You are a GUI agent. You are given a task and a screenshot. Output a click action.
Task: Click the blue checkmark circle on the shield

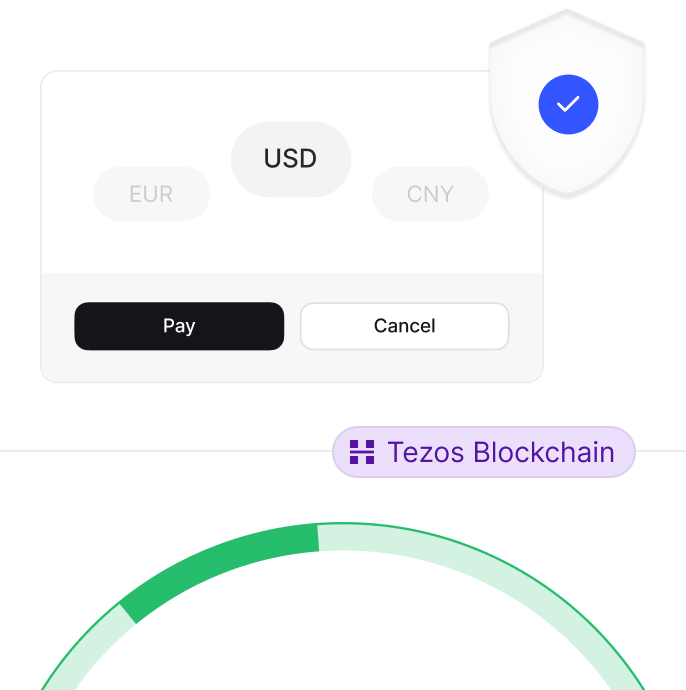pyautogui.click(x=568, y=104)
